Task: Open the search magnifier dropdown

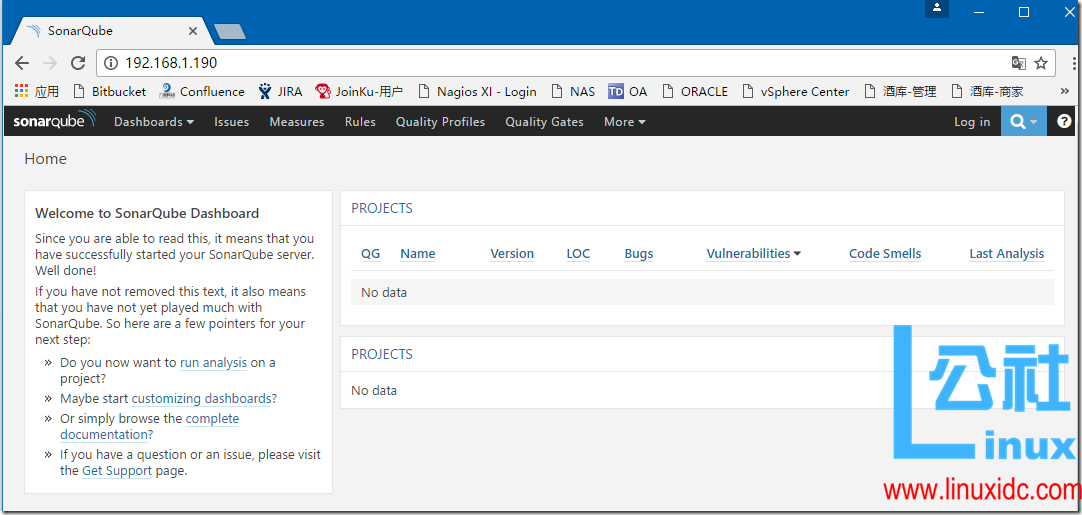Action: tap(1023, 122)
